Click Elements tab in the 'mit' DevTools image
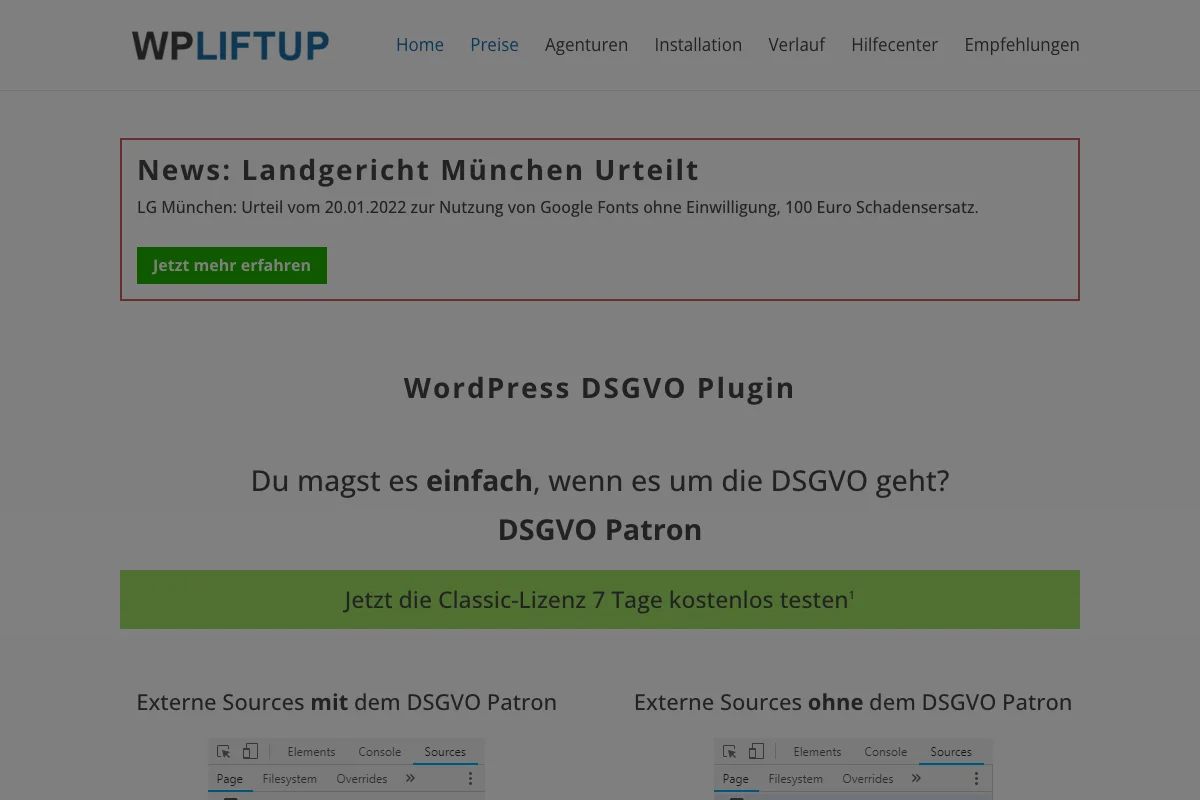Viewport: 1200px width, 800px height. click(311, 752)
